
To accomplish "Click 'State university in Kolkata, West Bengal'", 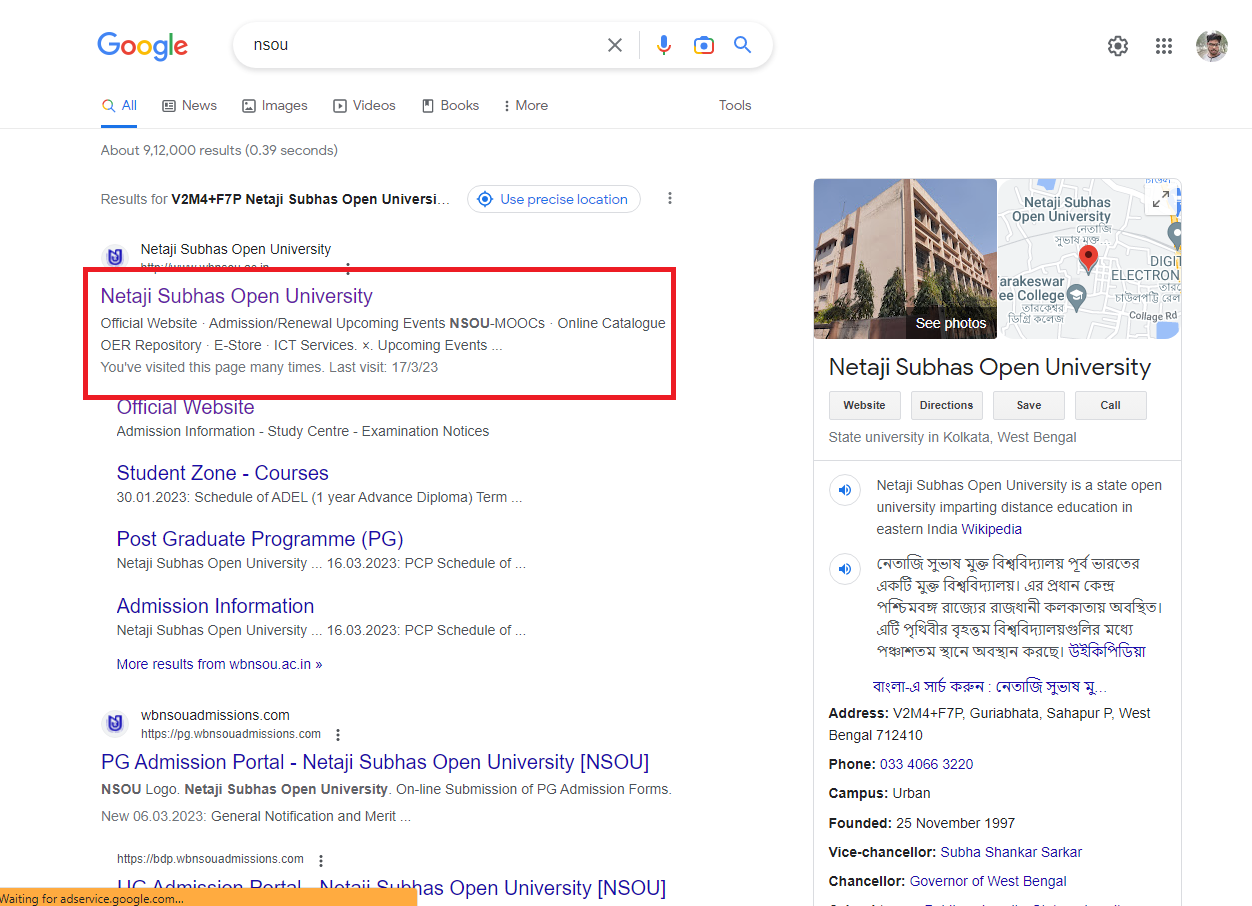I will [953, 437].
